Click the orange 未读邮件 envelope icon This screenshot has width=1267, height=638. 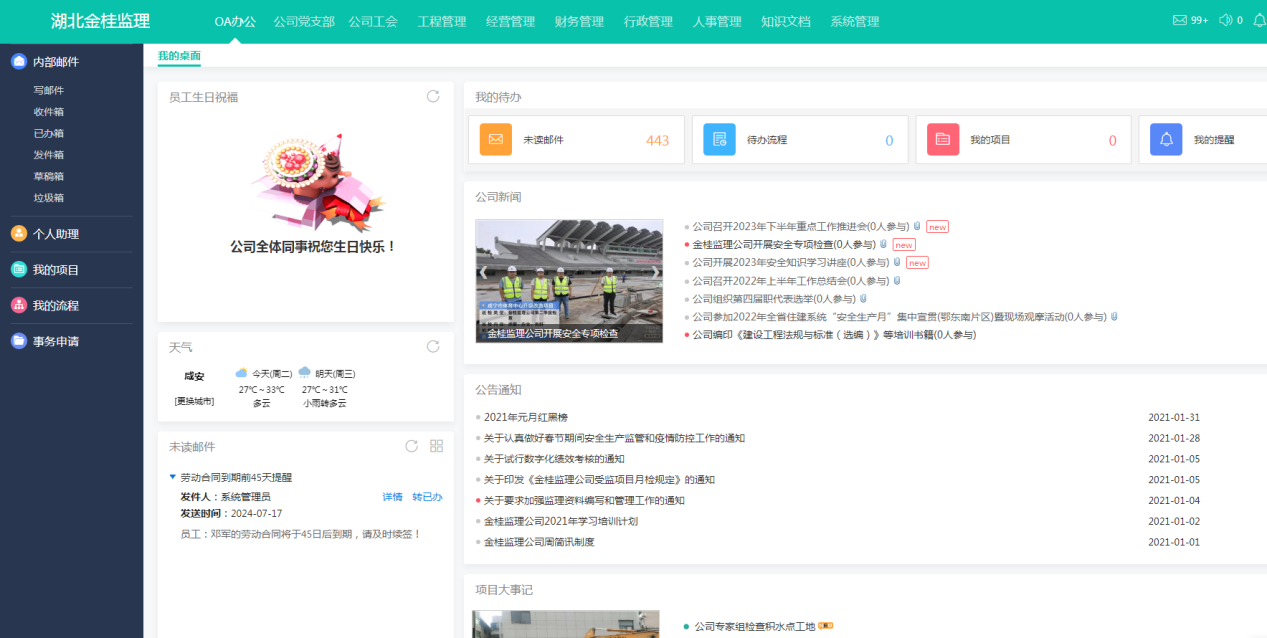(x=496, y=140)
